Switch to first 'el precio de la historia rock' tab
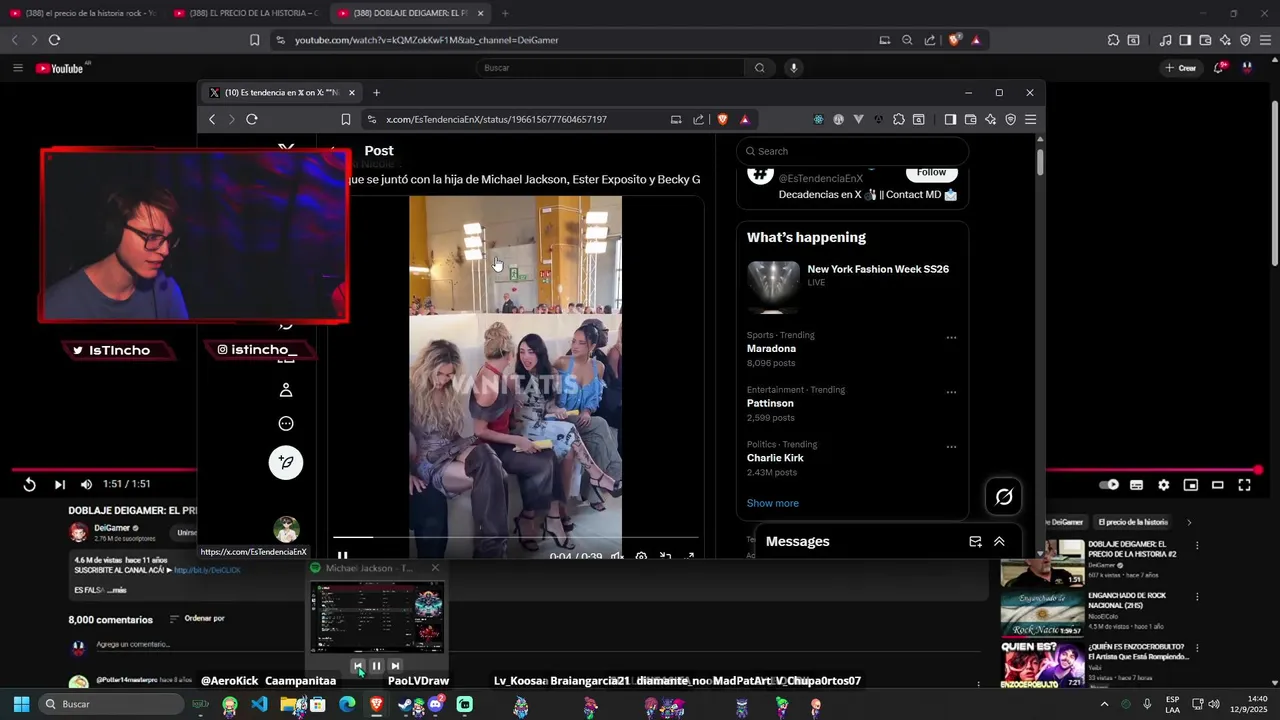The width and height of the screenshot is (1280, 720). (83, 13)
